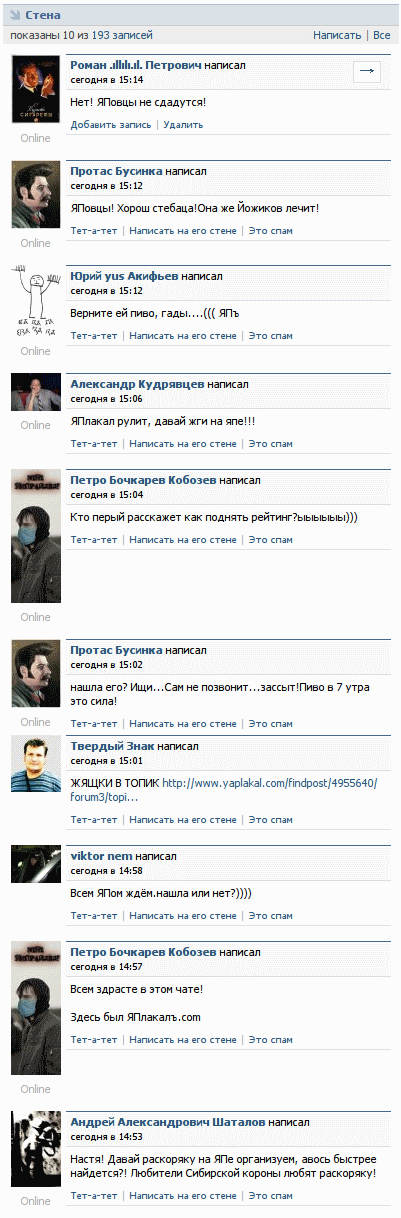Screen dimensions: 401x1218
Task: Open Андрей Шаталов's black-and-white avatar
Action: (35, 1149)
